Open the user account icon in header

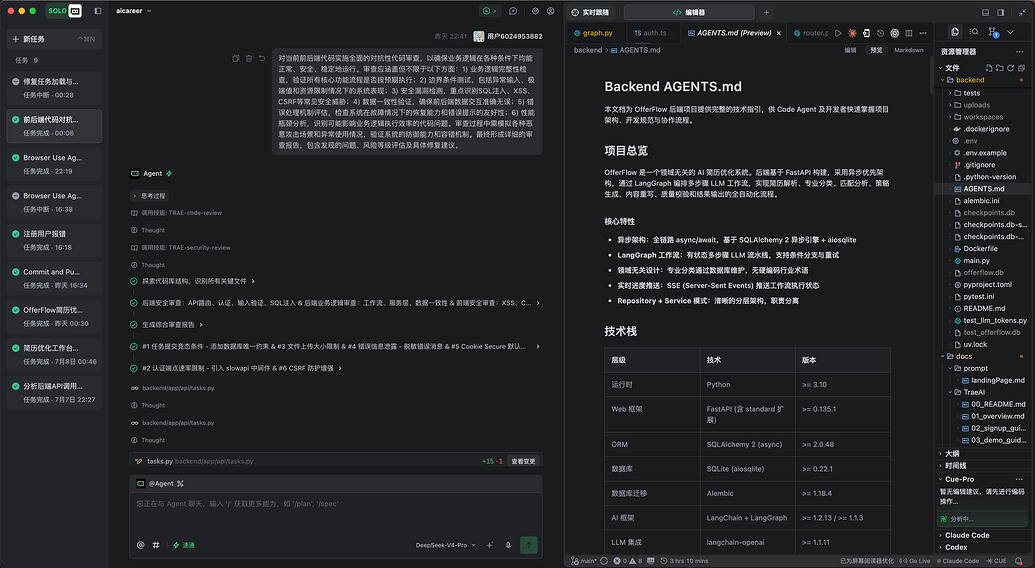pyautogui.click(x=551, y=11)
